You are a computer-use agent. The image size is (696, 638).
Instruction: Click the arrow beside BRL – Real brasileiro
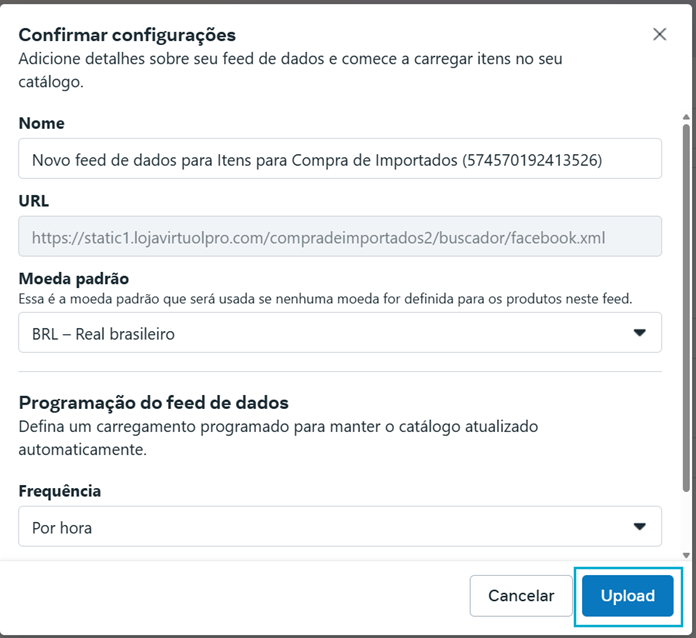coord(639,333)
